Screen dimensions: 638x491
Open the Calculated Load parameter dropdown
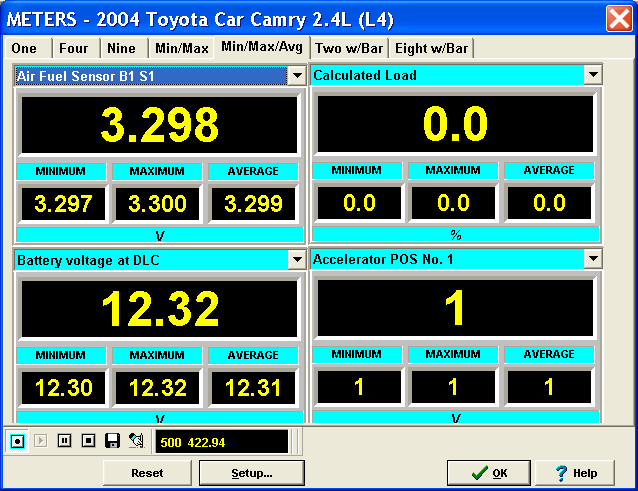[593, 76]
